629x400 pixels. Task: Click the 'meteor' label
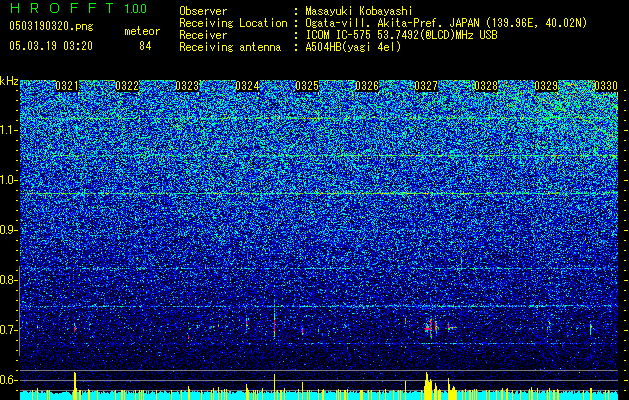(x=142, y=31)
